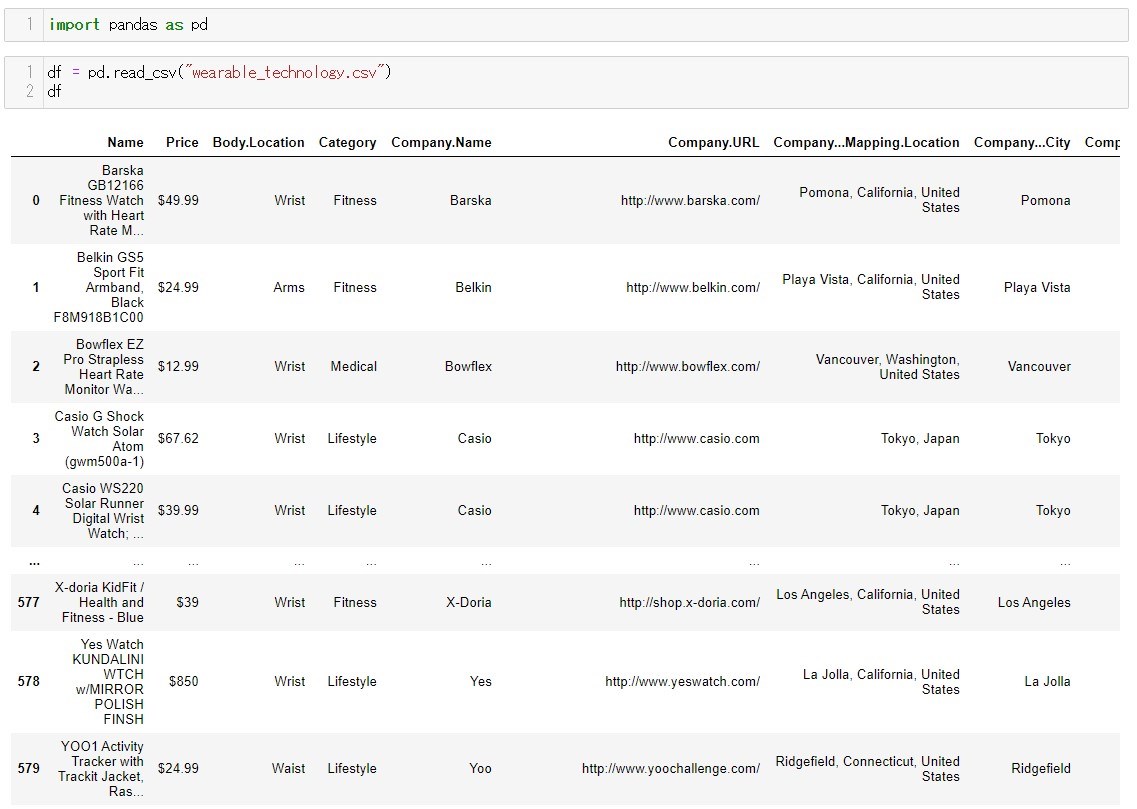Open the http://shop.x-doria.com/ URL
The width and height of the screenshot is (1137, 809).
pos(689,603)
